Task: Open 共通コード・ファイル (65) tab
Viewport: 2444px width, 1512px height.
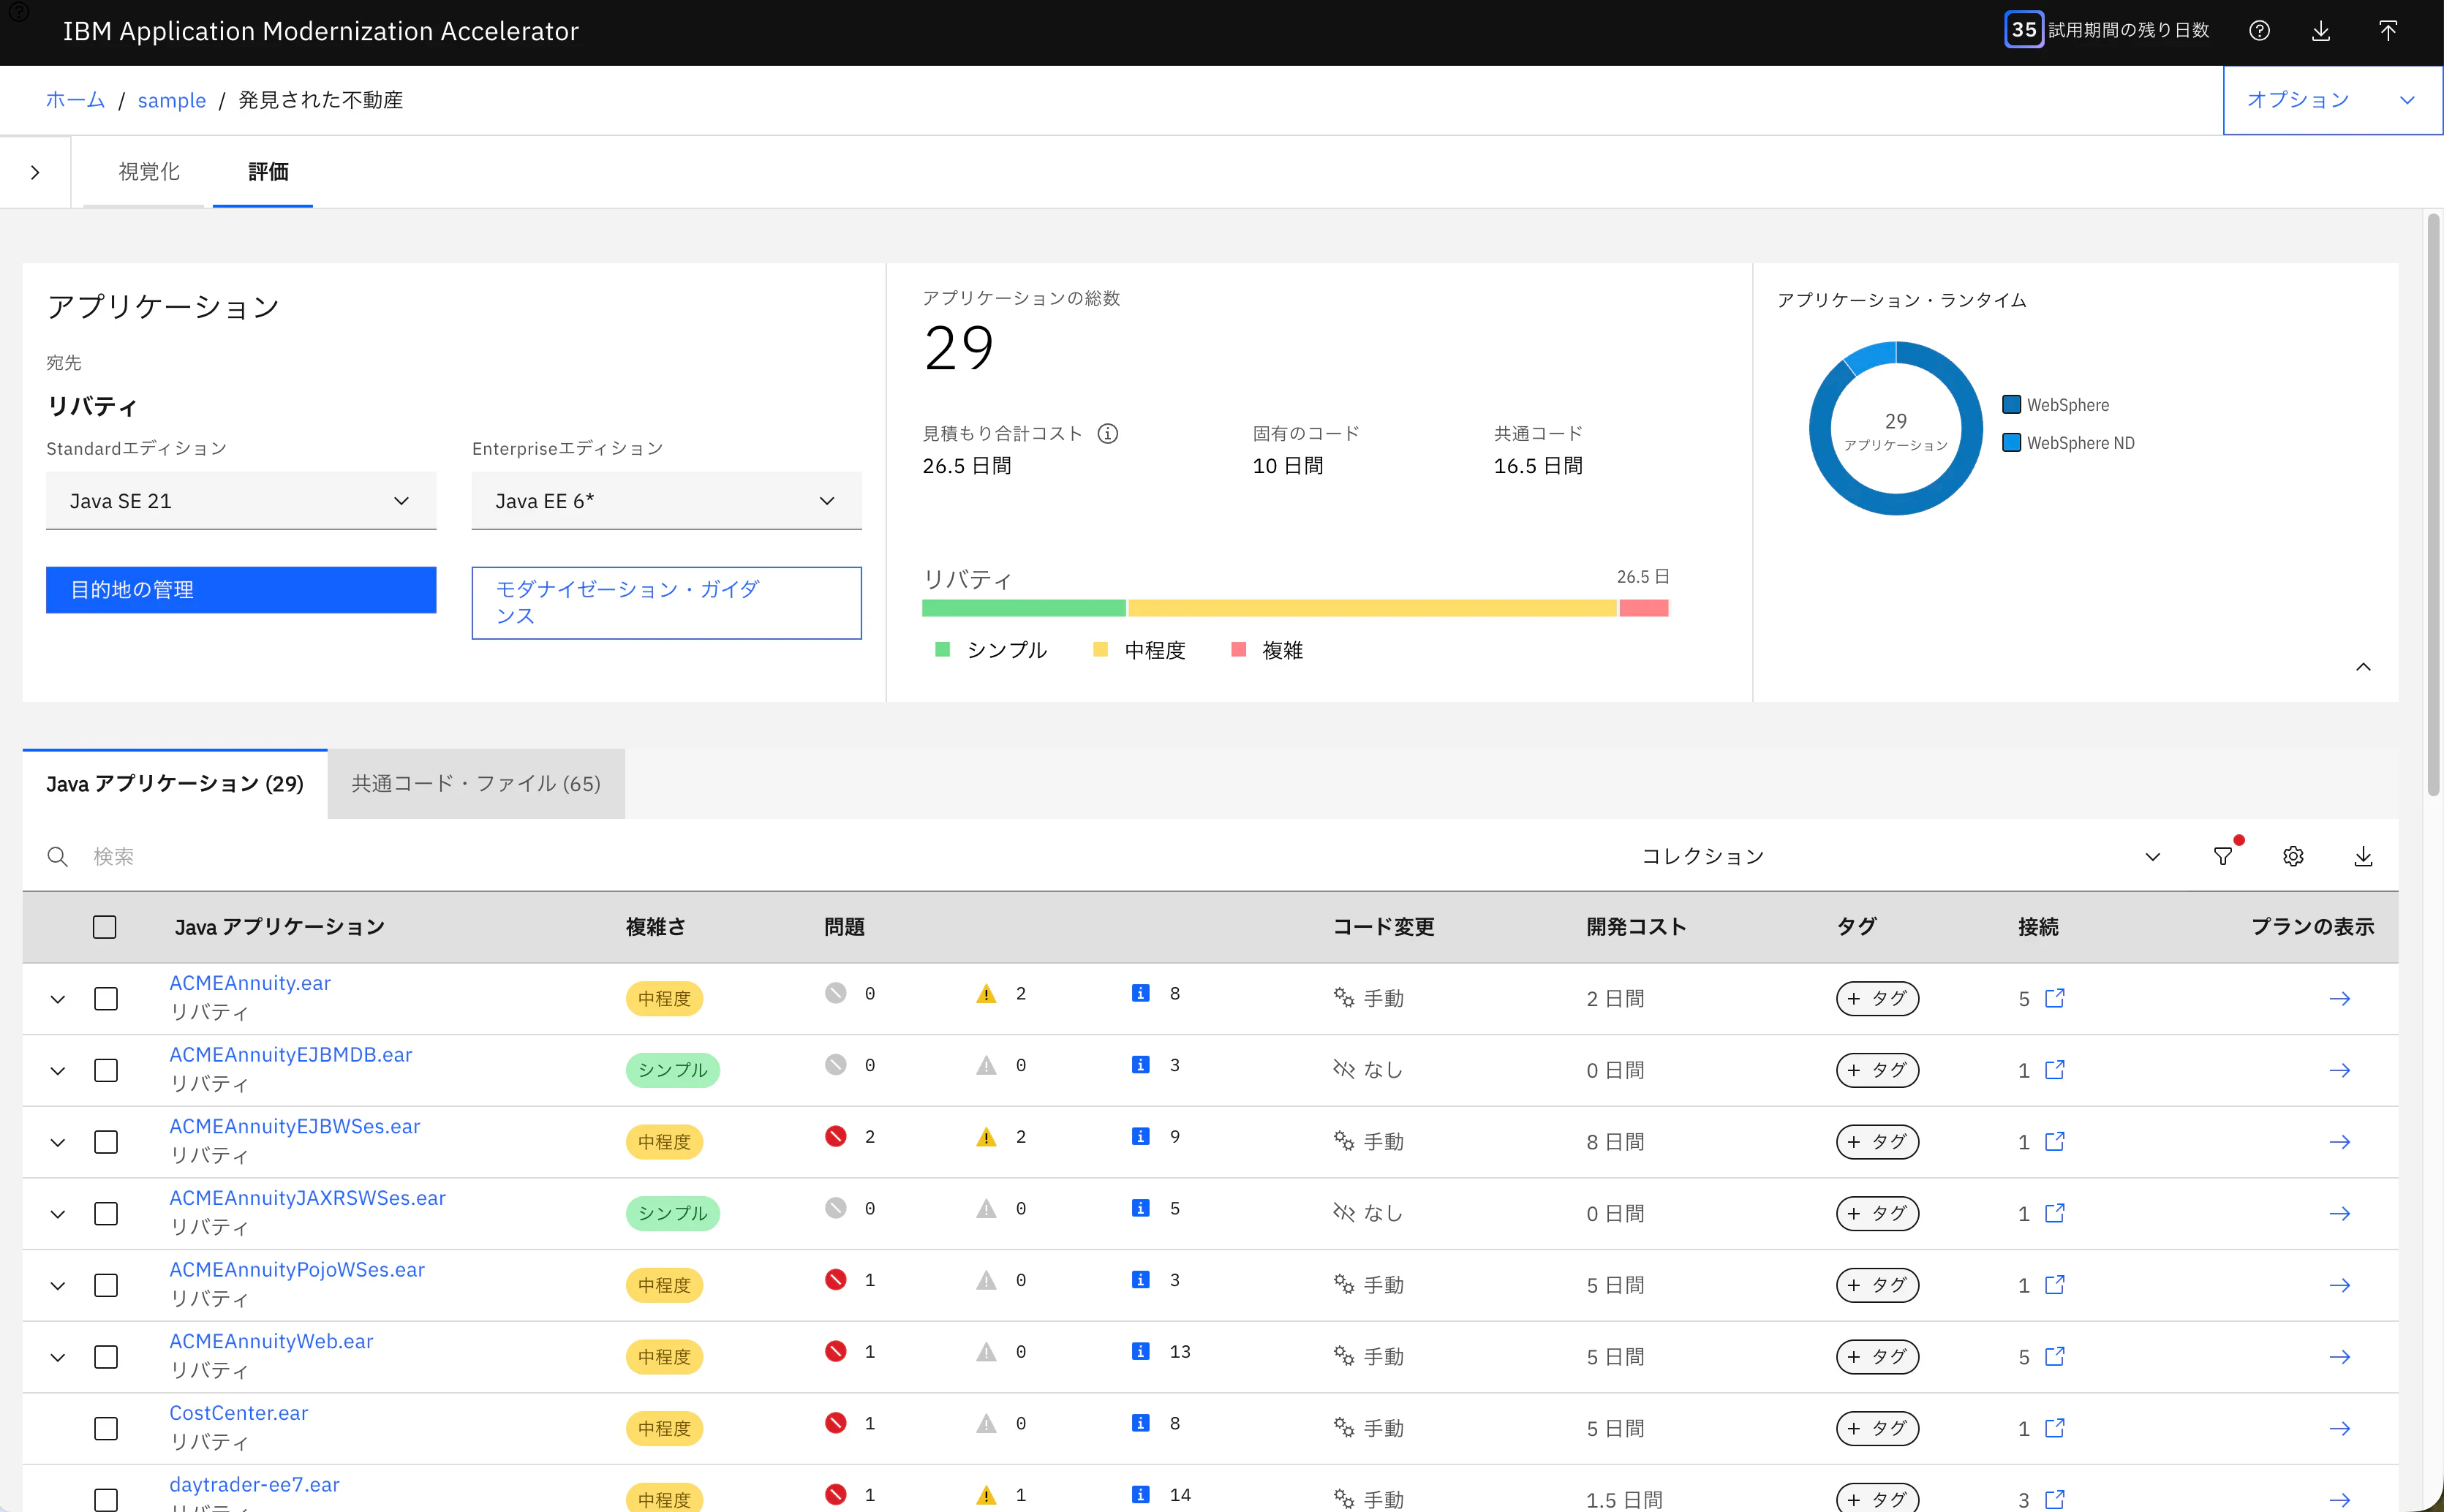Action: (476, 784)
